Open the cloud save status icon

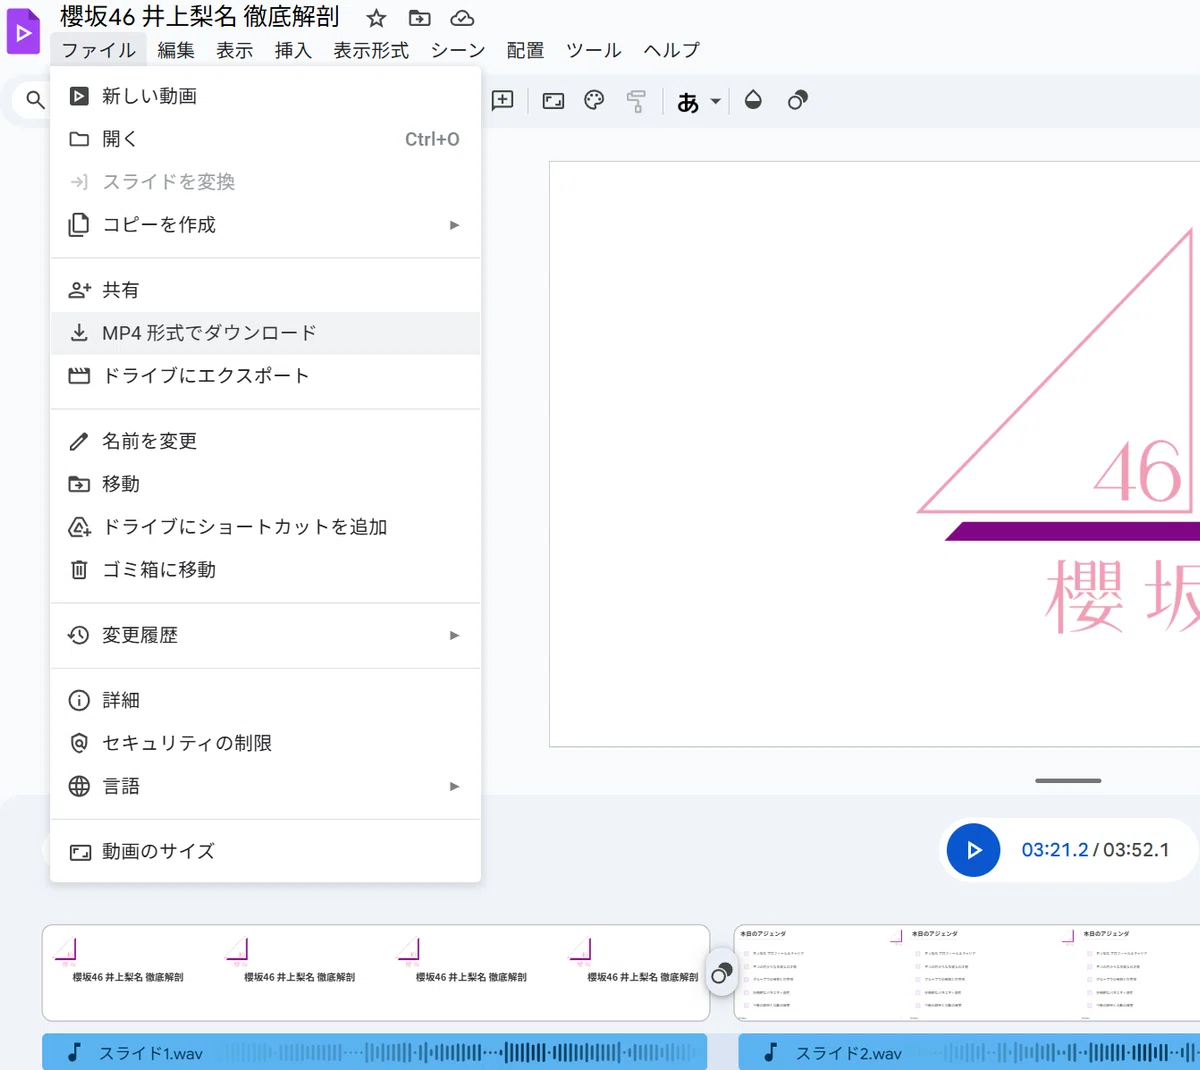[x=462, y=18]
